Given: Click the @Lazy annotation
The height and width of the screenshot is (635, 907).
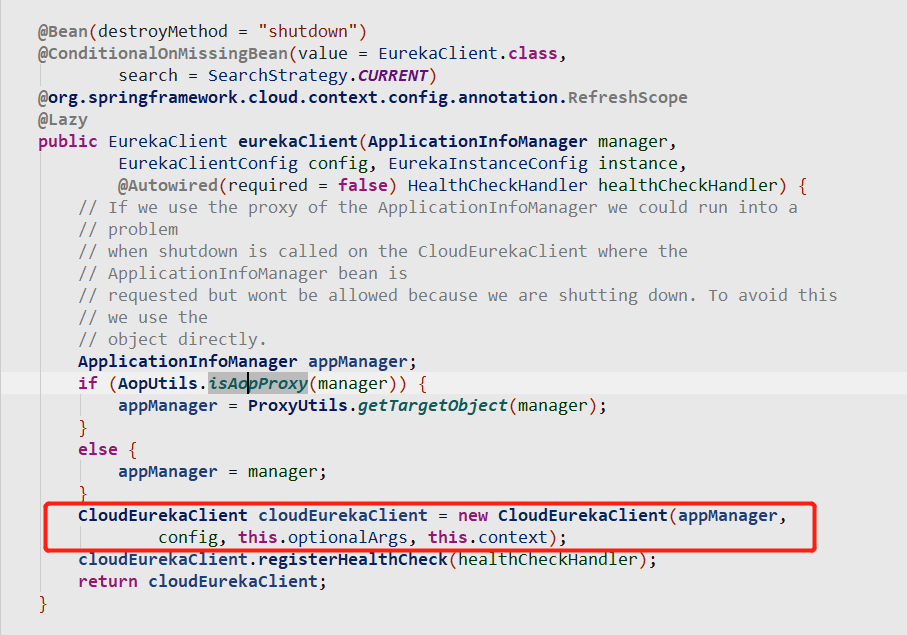Looking at the screenshot, I should pyautogui.click(x=62, y=119).
